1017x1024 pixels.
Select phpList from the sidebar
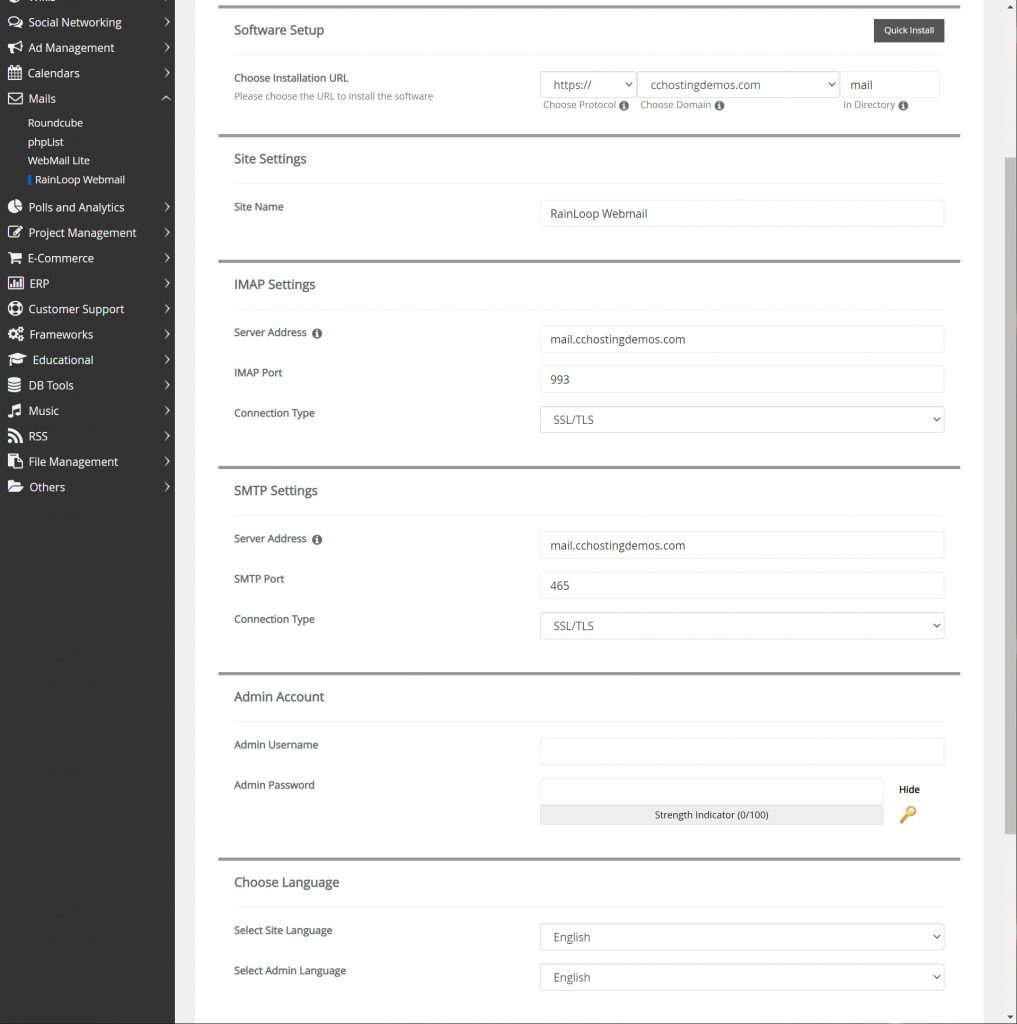[46, 142]
